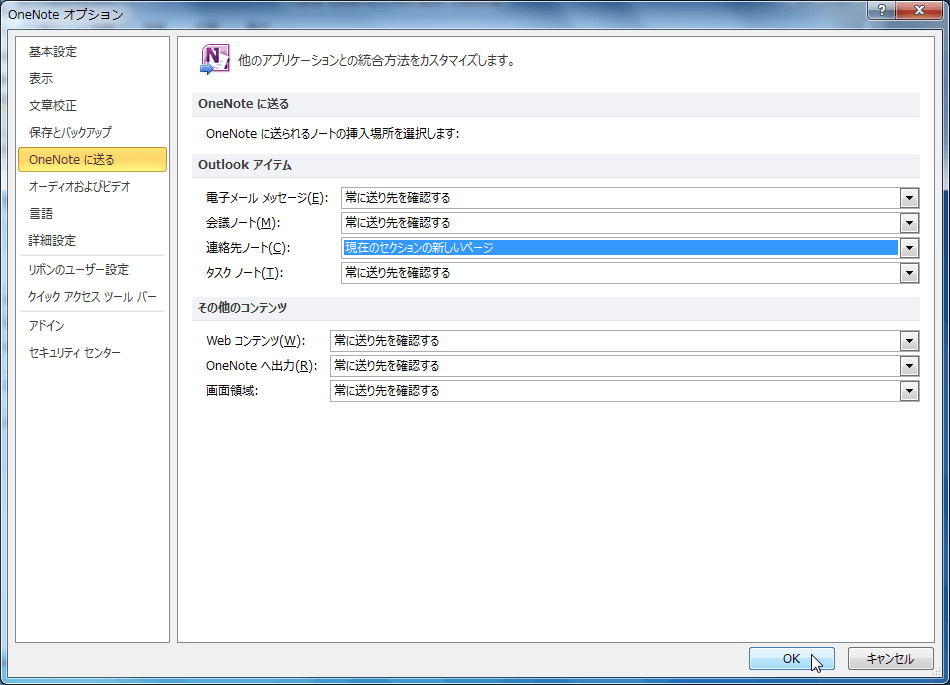Expand 電子メール メッセージ dropdown arrow
The image size is (950, 685).
point(909,198)
